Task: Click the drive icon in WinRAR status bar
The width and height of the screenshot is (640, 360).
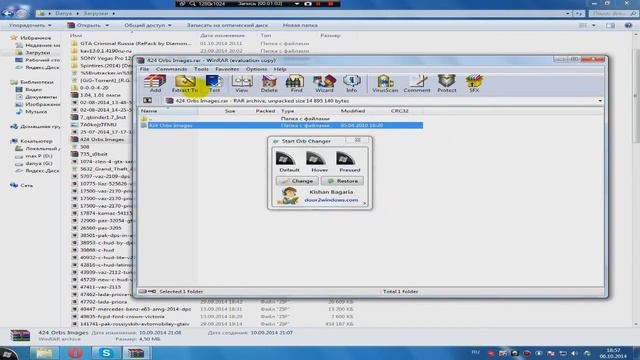Action: point(142,291)
